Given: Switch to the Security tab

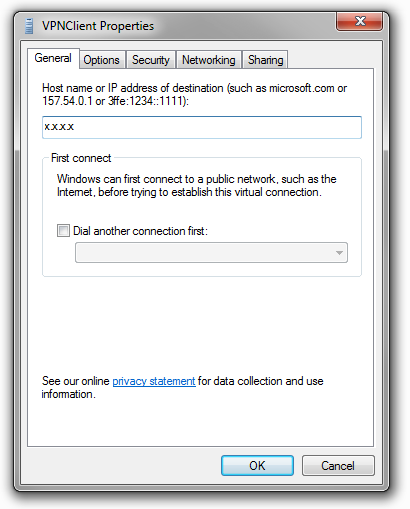Looking at the screenshot, I should (151, 60).
